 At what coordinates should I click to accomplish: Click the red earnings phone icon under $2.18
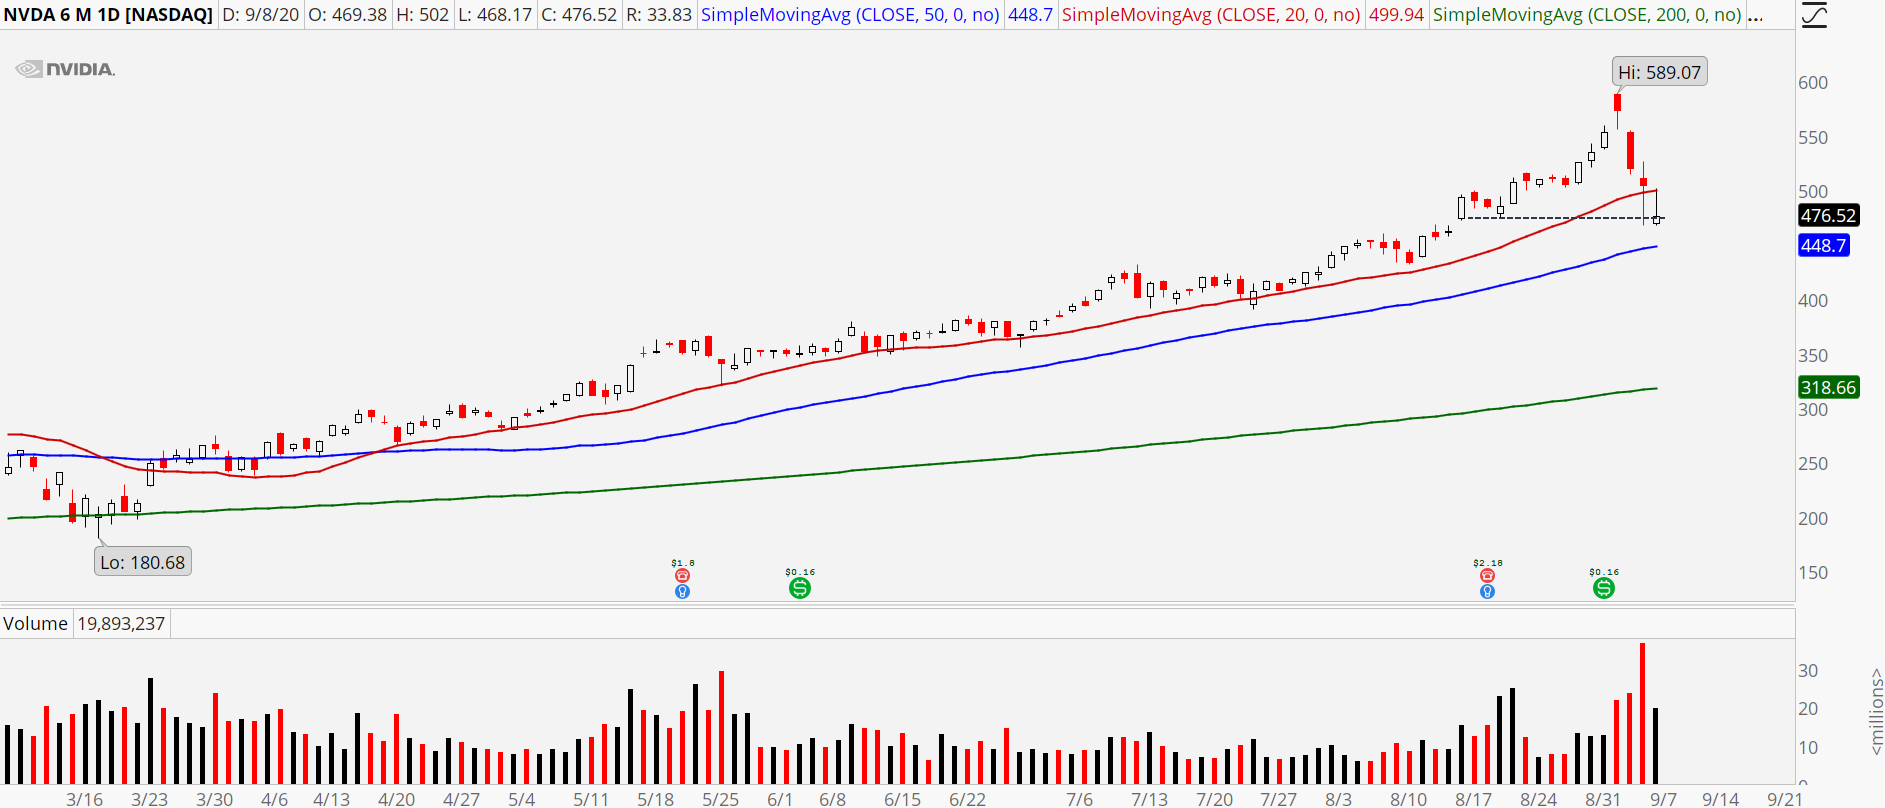tap(1487, 576)
